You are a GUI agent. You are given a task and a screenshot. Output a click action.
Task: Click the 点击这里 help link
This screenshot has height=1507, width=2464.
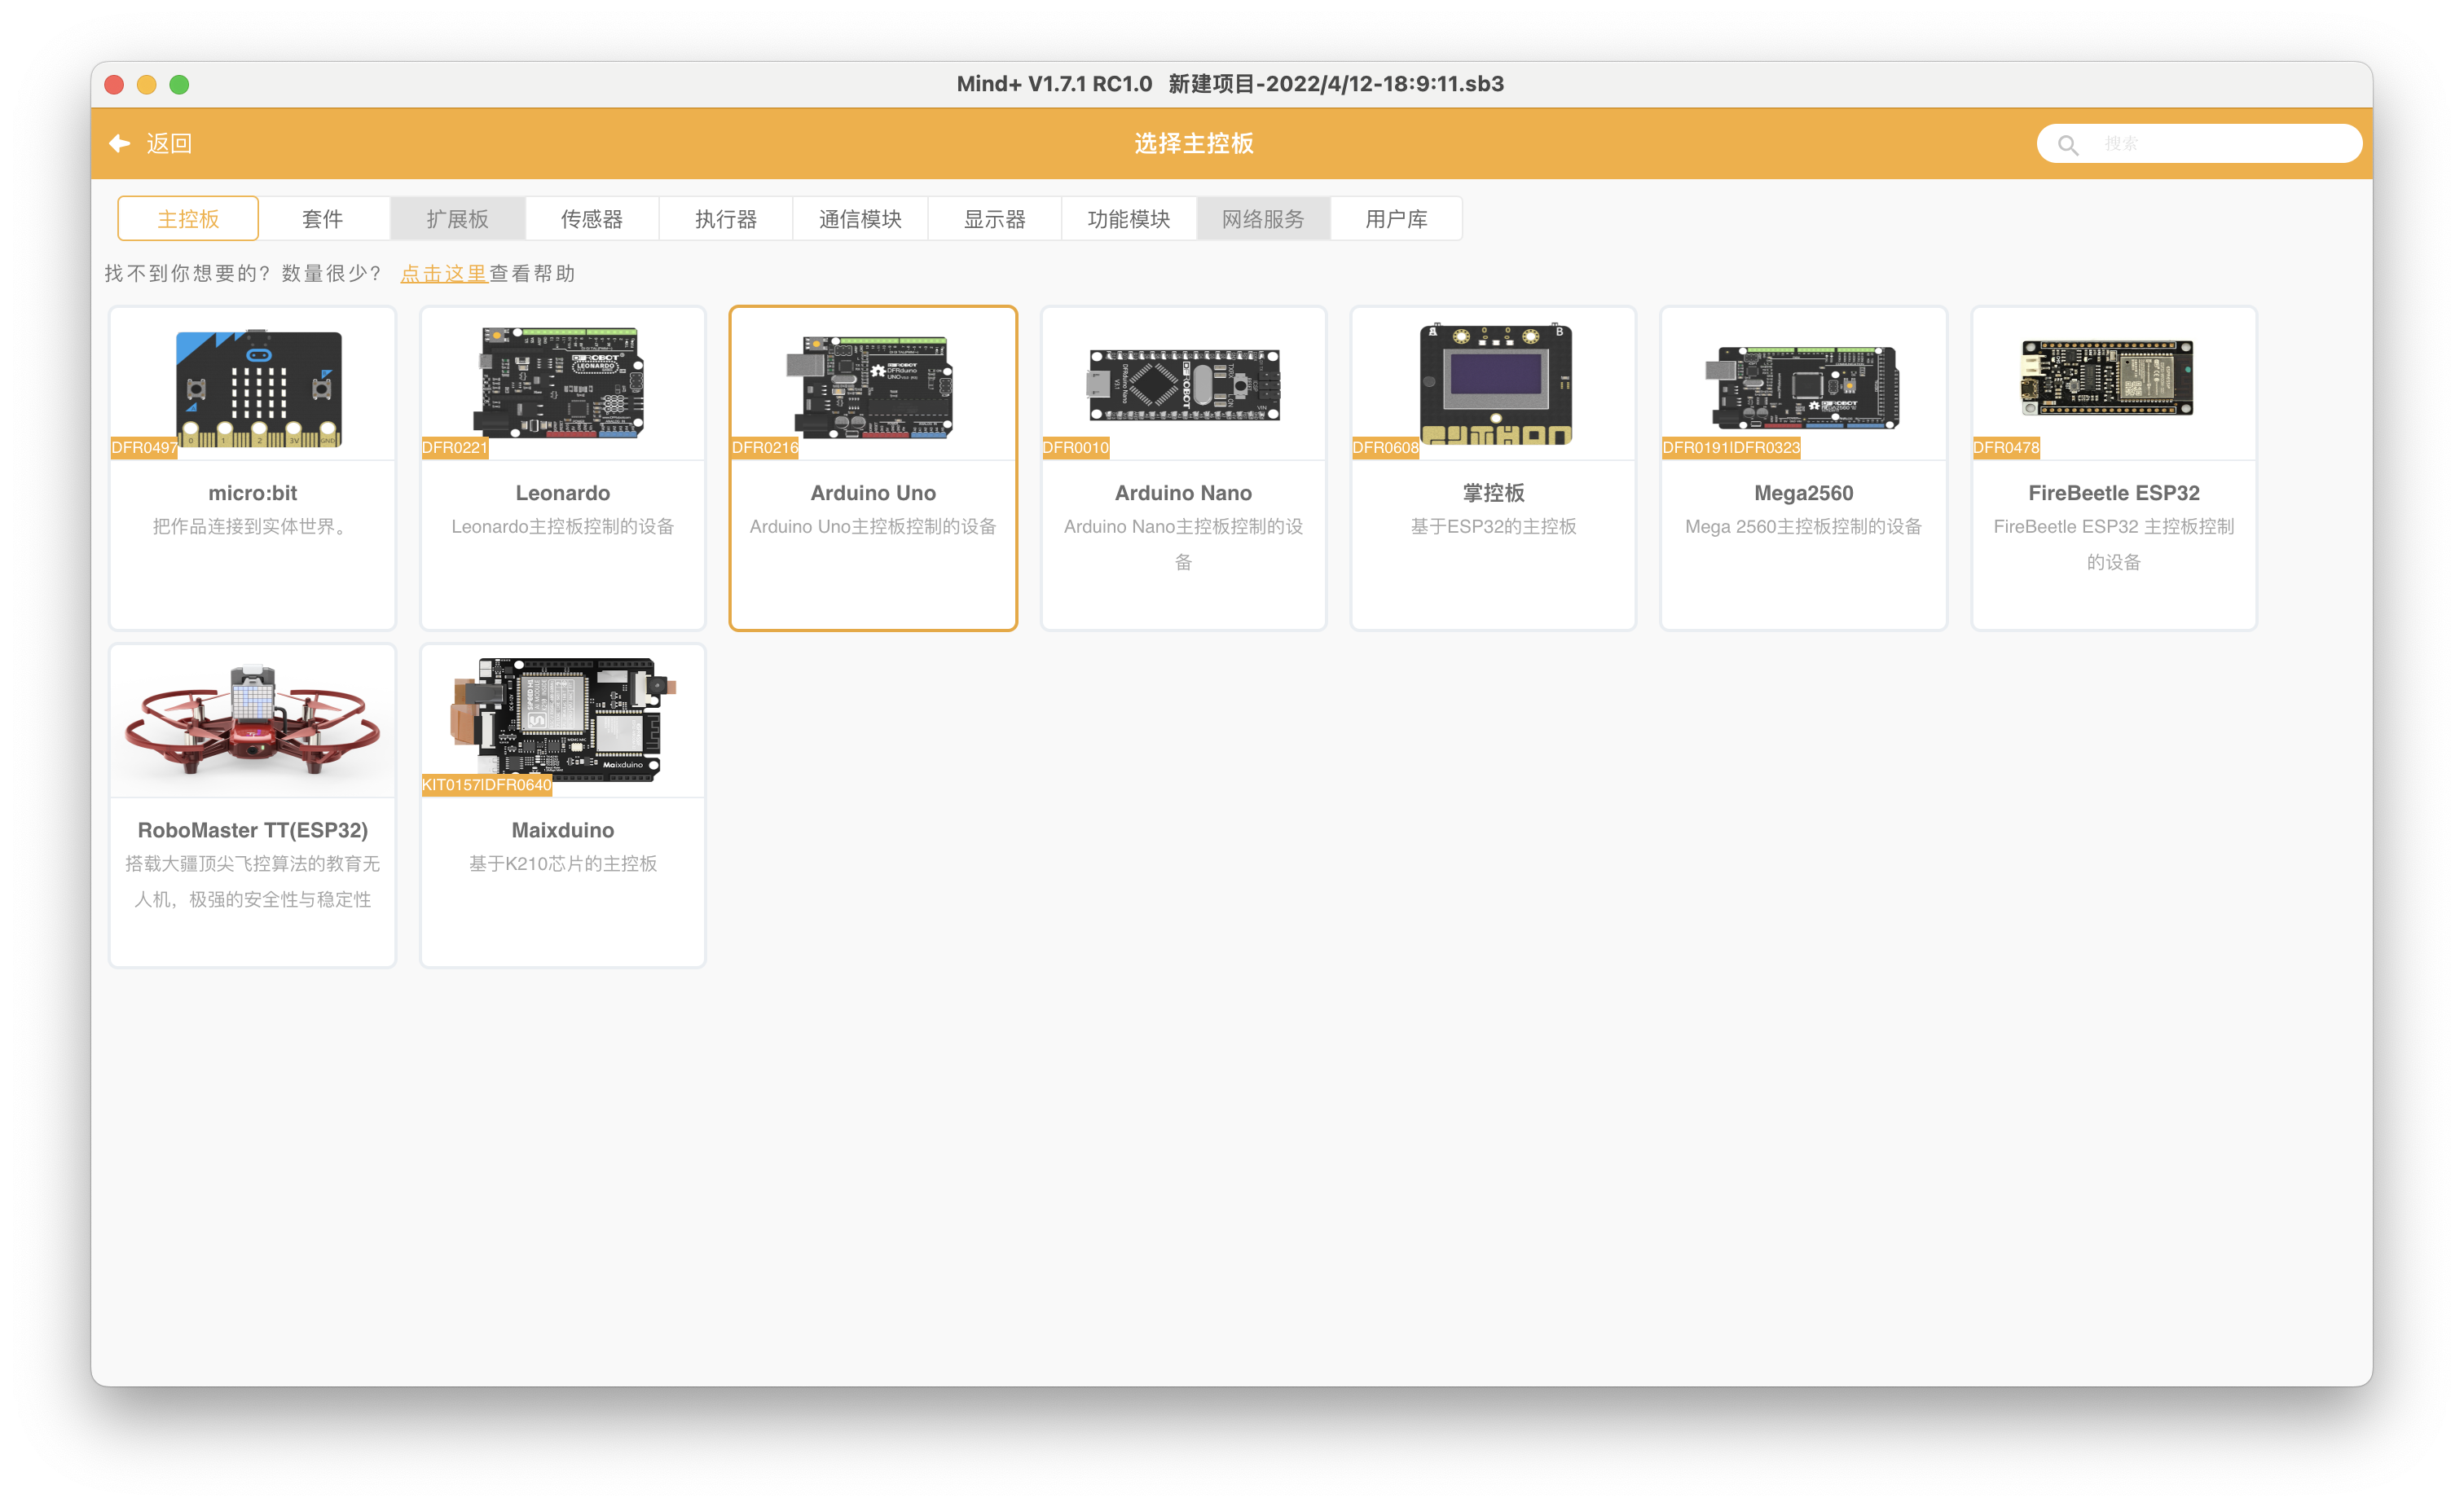[x=443, y=273]
